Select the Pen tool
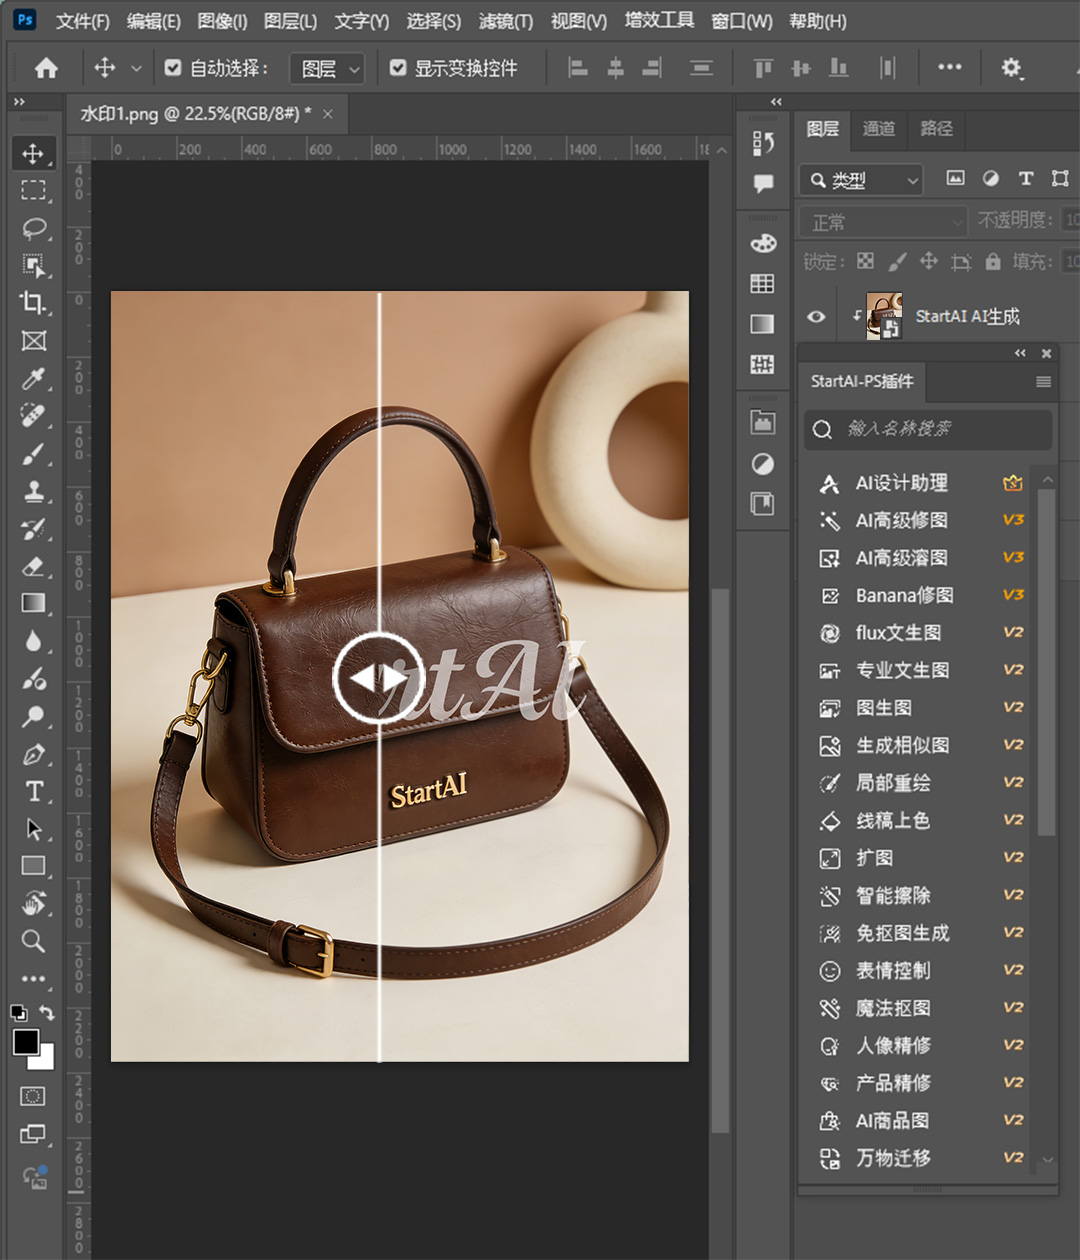The height and width of the screenshot is (1260, 1080). coord(34,755)
